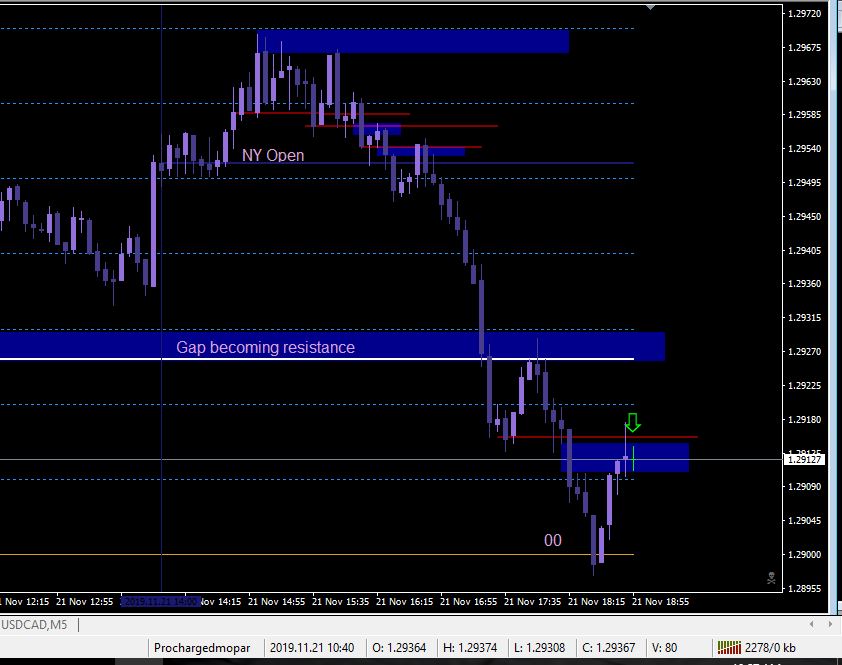
Task: Select the blue rectangle at the chart top
Action: (413, 41)
